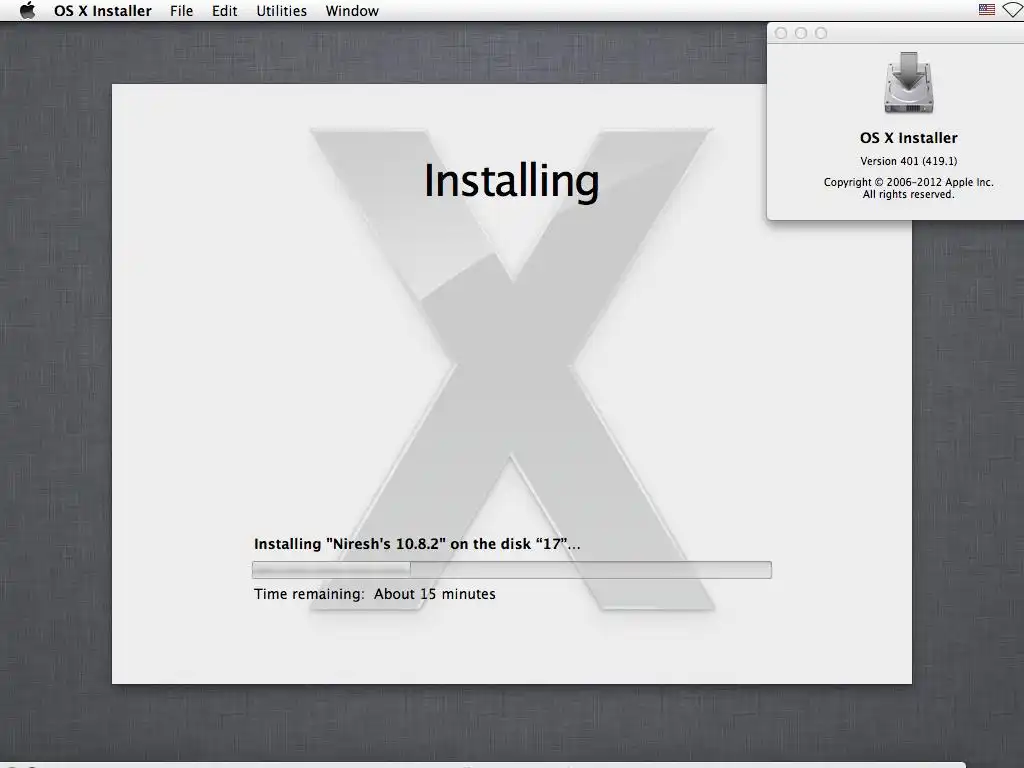Zoom the About OS X Installer window

coord(821,33)
